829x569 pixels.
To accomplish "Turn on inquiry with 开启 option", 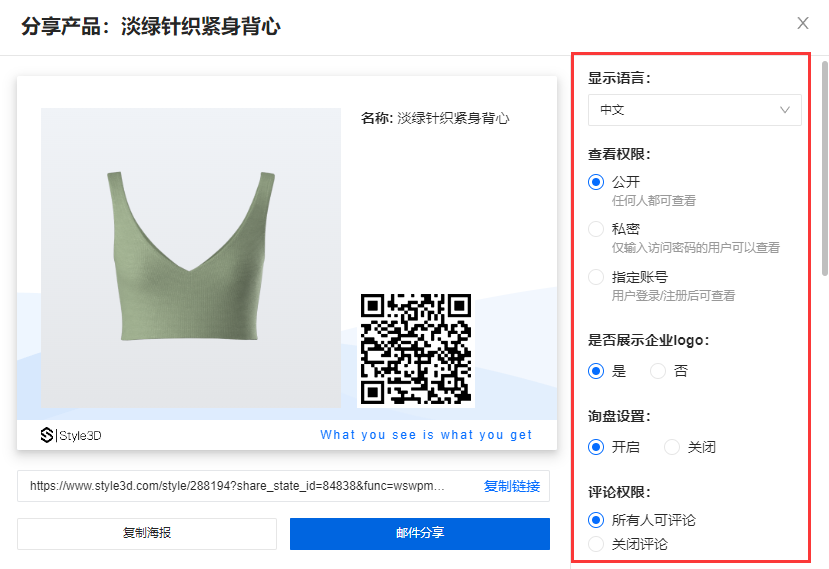I will click(x=597, y=447).
